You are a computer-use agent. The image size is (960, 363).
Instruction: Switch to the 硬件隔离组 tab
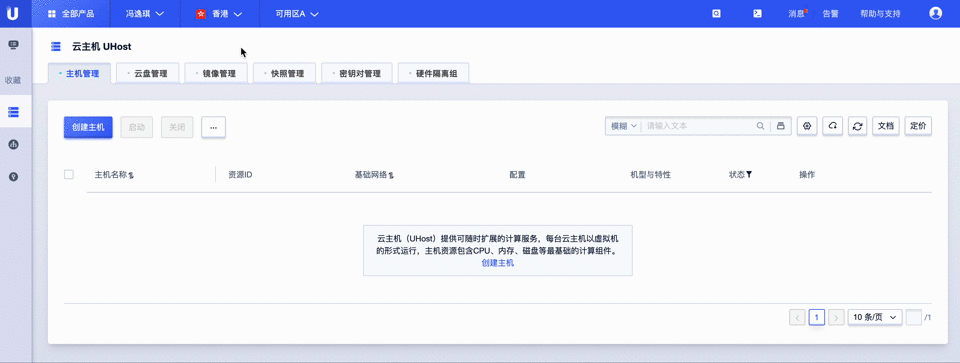(x=434, y=73)
